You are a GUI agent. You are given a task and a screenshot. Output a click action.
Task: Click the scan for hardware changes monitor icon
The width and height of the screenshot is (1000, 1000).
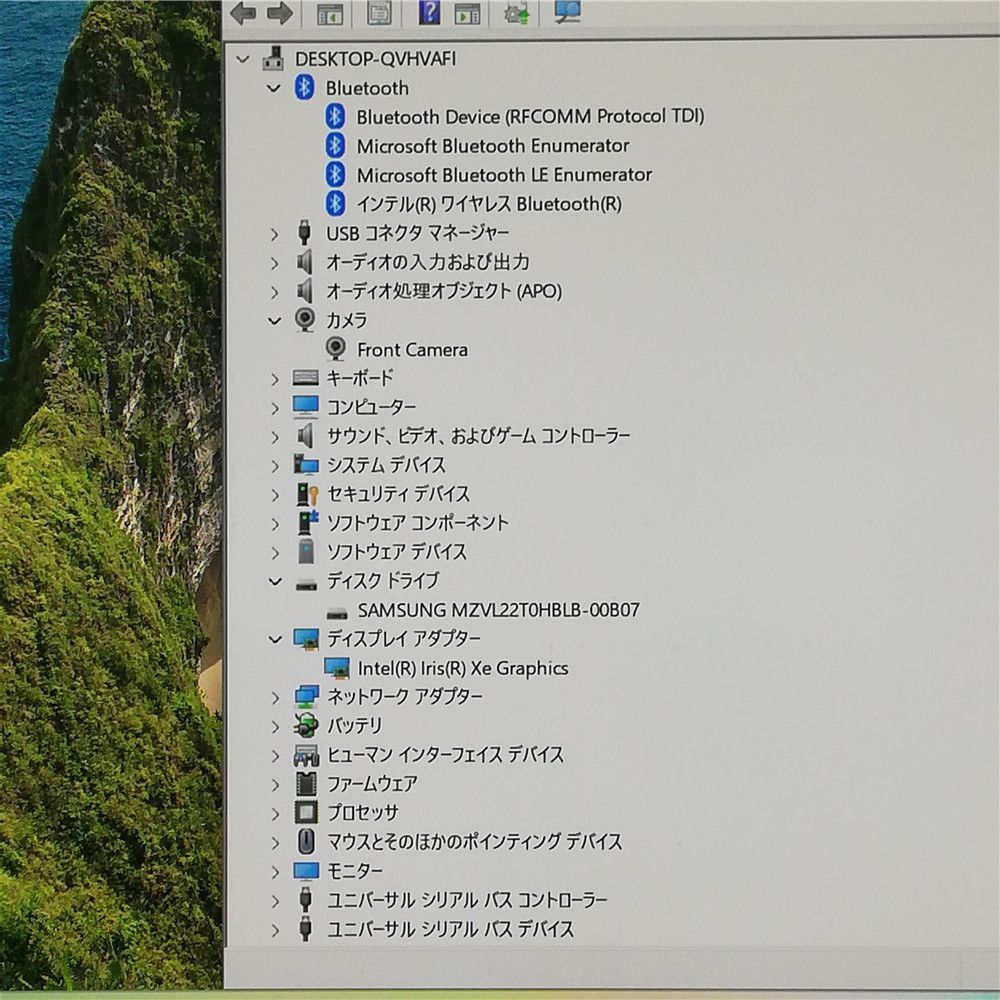coord(567,11)
